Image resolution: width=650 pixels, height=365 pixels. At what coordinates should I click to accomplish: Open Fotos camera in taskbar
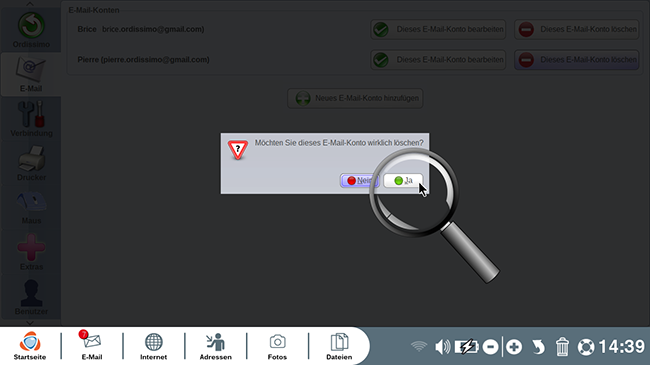tap(277, 346)
